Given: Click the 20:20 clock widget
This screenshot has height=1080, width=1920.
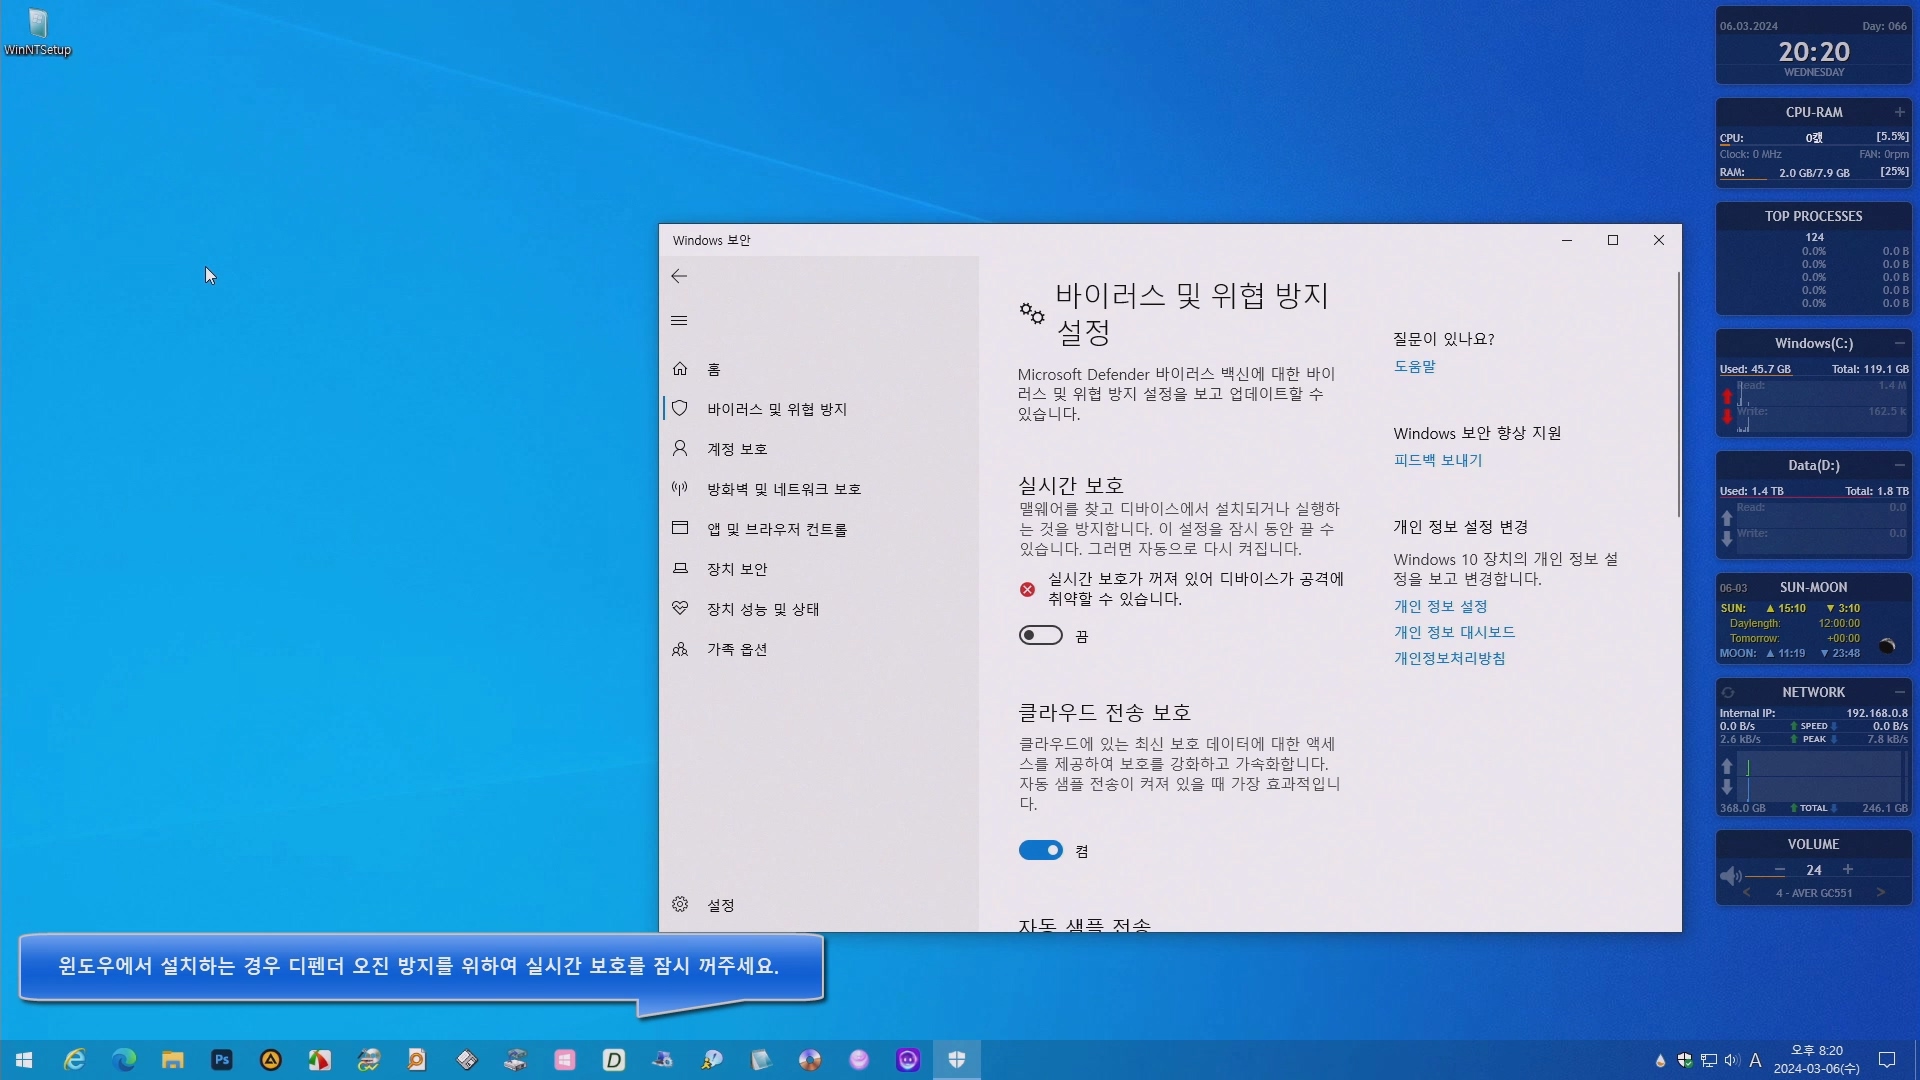Looking at the screenshot, I should pyautogui.click(x=1814, y=52).
